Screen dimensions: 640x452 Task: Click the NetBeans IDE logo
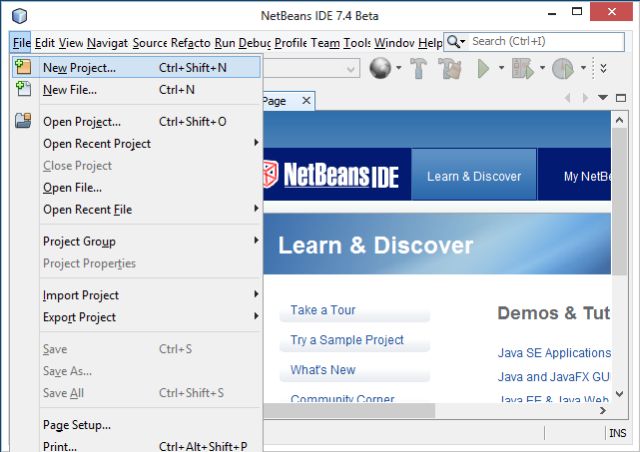pyautogui.click(x=331, y=175)
